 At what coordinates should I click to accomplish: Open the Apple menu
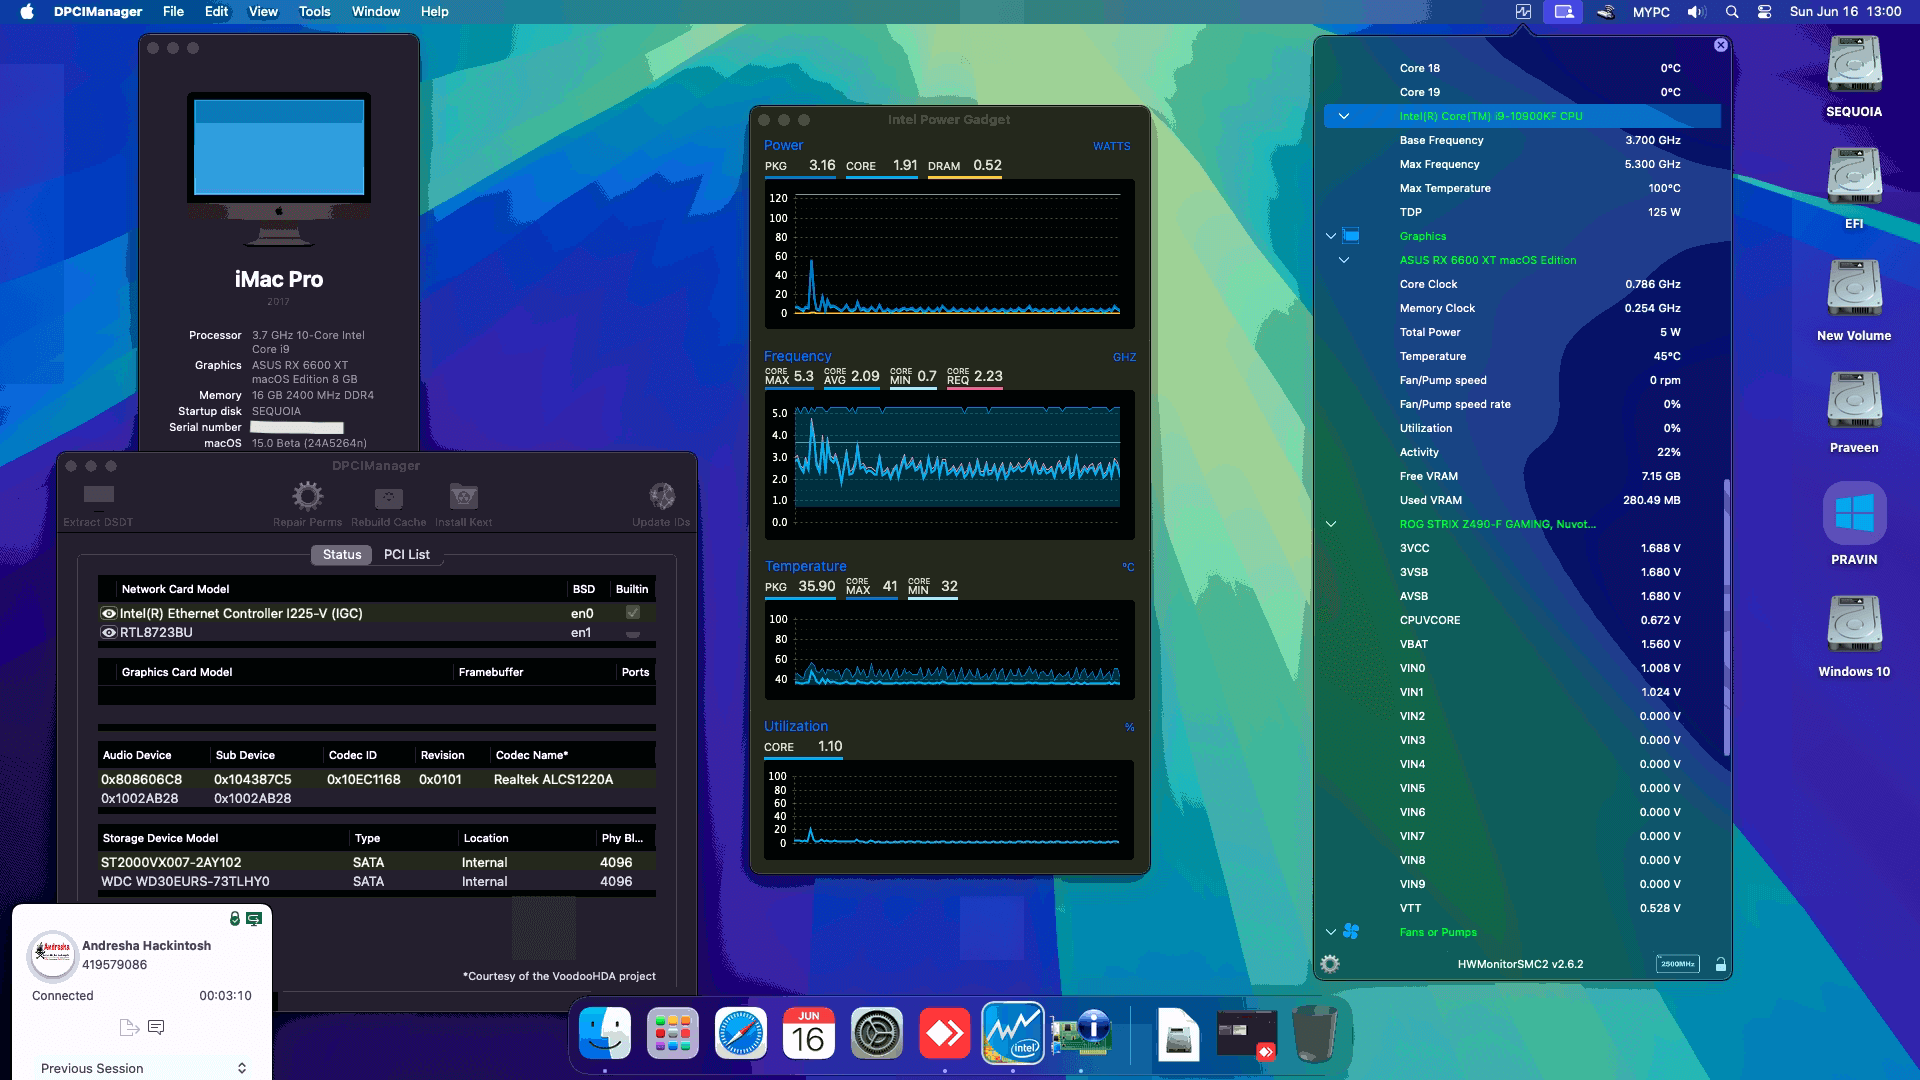[27, 12]
